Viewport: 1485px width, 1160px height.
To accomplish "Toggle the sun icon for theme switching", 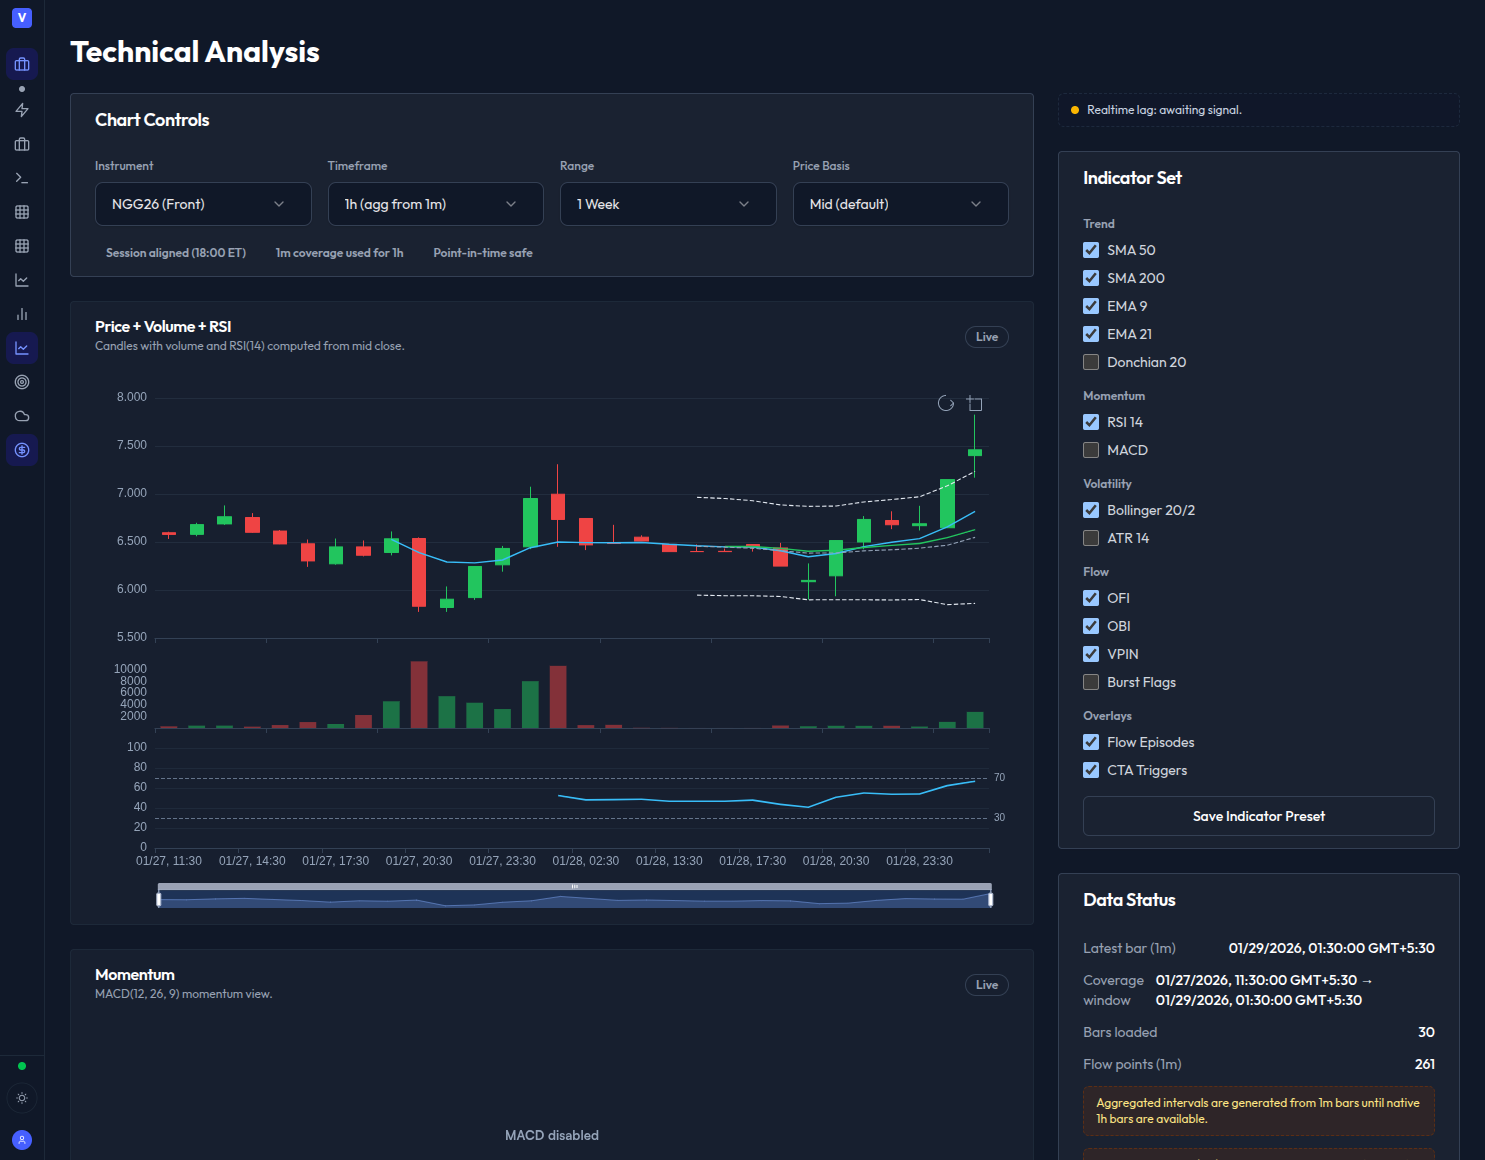I will (x=22, y=1098).
